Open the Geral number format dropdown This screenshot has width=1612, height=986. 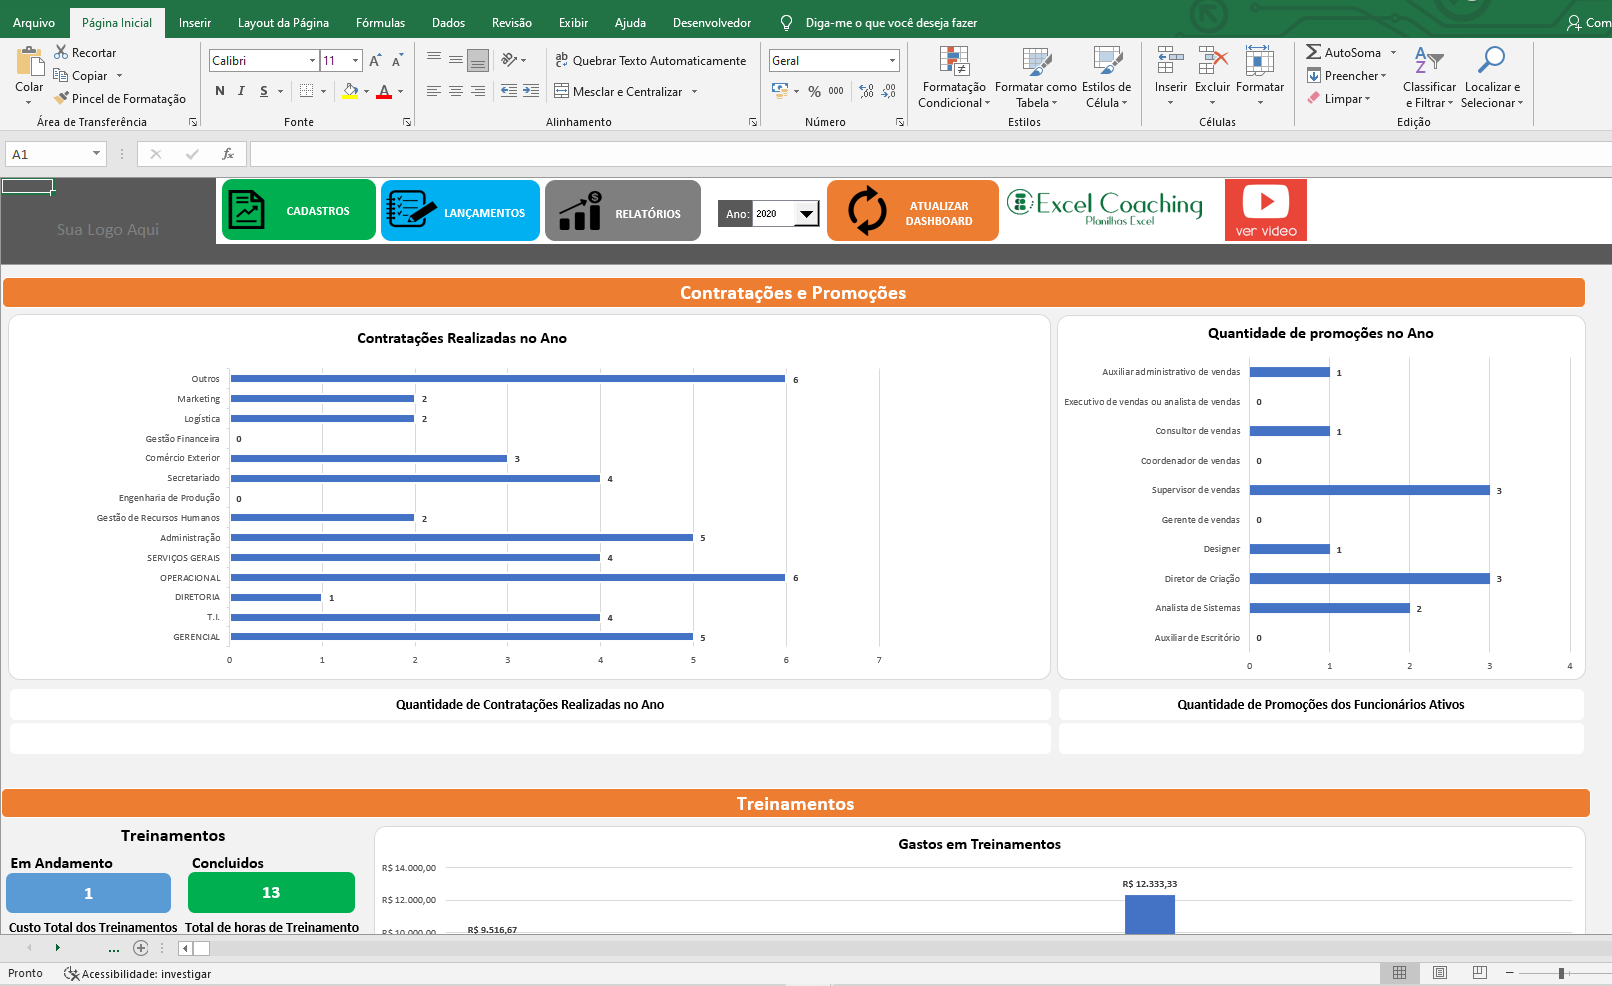tap(892, 61)
